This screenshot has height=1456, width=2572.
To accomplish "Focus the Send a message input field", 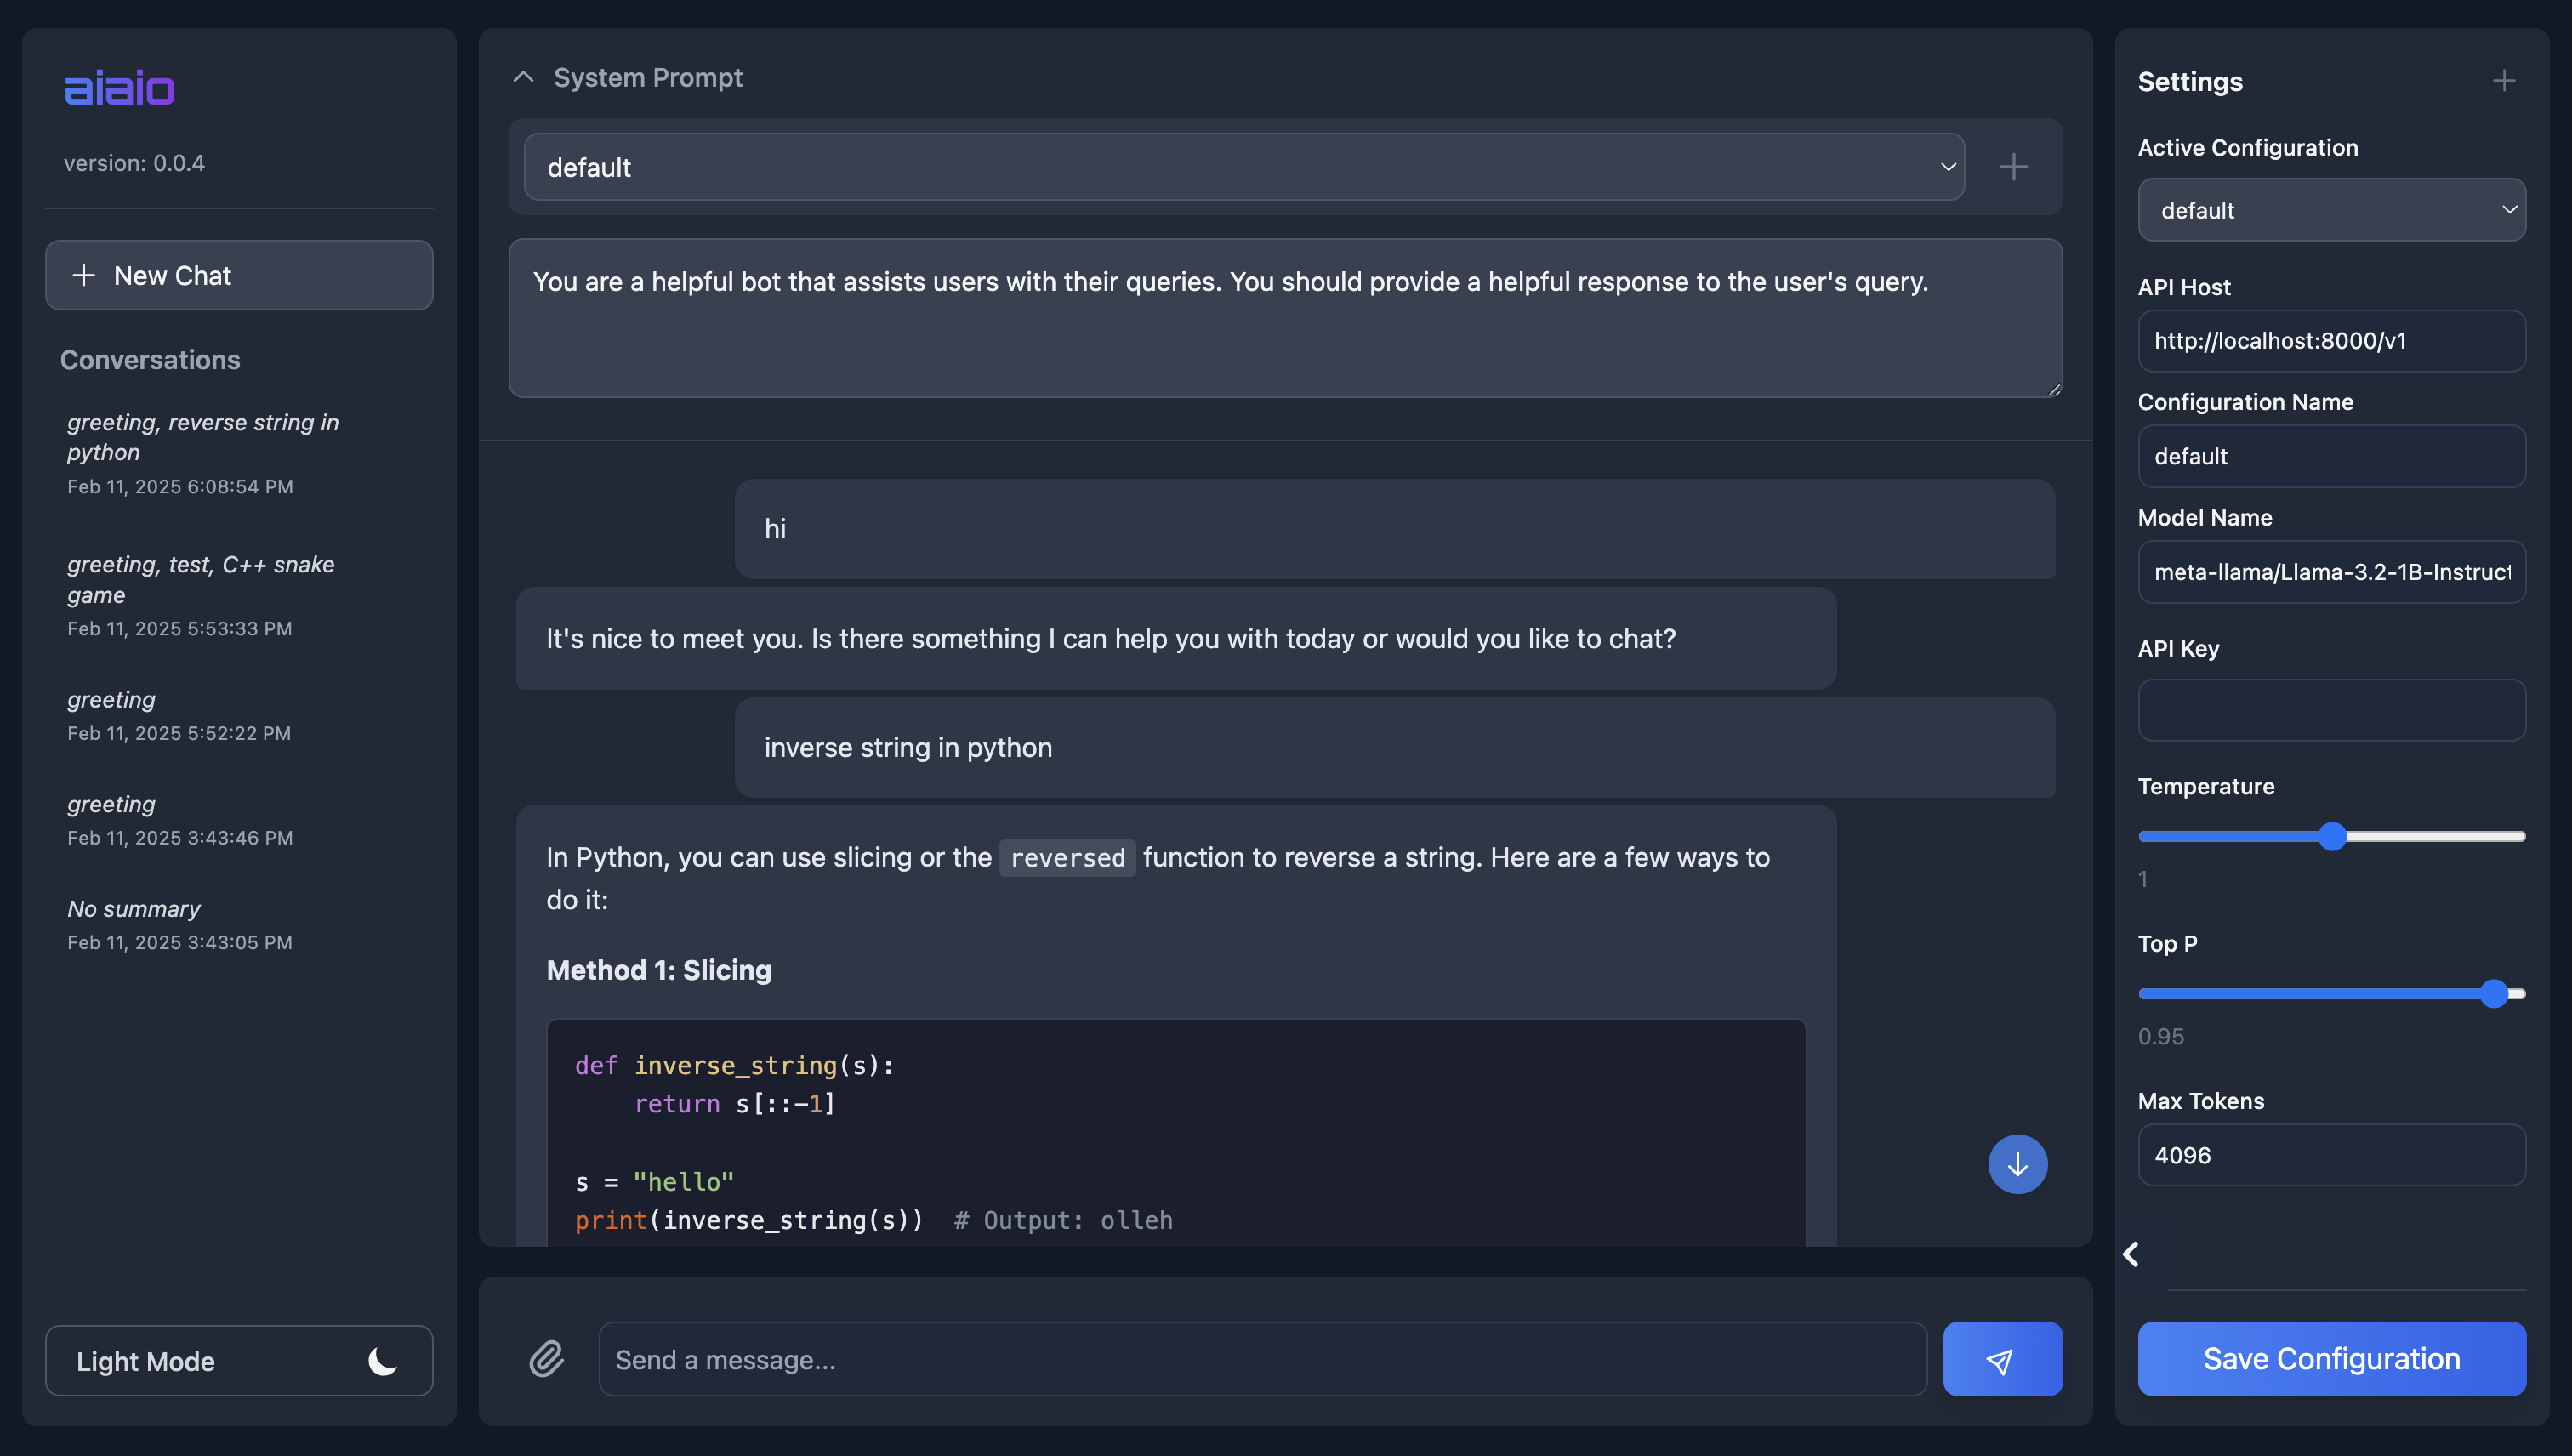I will click(1261, 1359).
